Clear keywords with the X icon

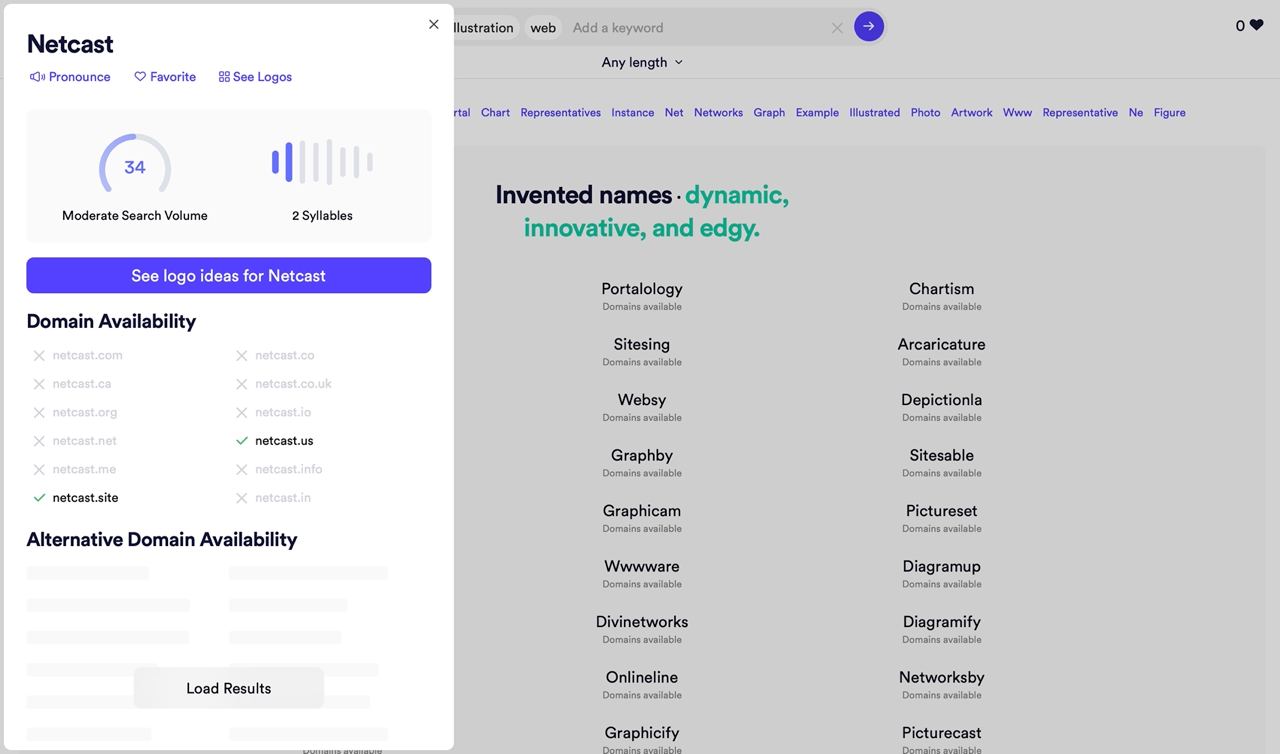[x=837, y=28]
